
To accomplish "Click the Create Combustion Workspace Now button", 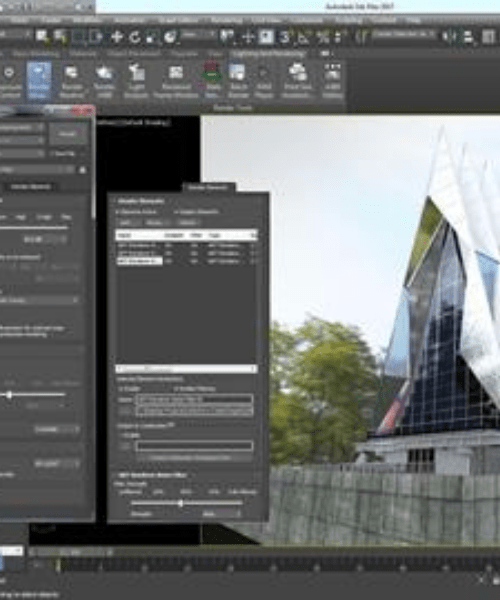I will pyautogui.click(x=194, y=457).
